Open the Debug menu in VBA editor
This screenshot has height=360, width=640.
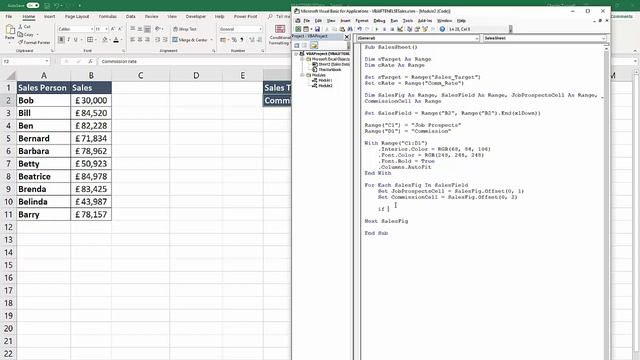tap(380, 21)
